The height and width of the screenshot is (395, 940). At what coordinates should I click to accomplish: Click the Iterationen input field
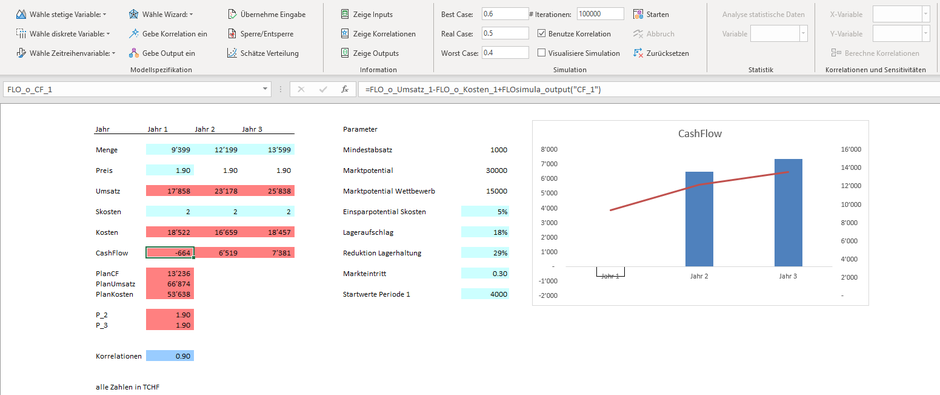pyautogui.click(x=600, y=14)
